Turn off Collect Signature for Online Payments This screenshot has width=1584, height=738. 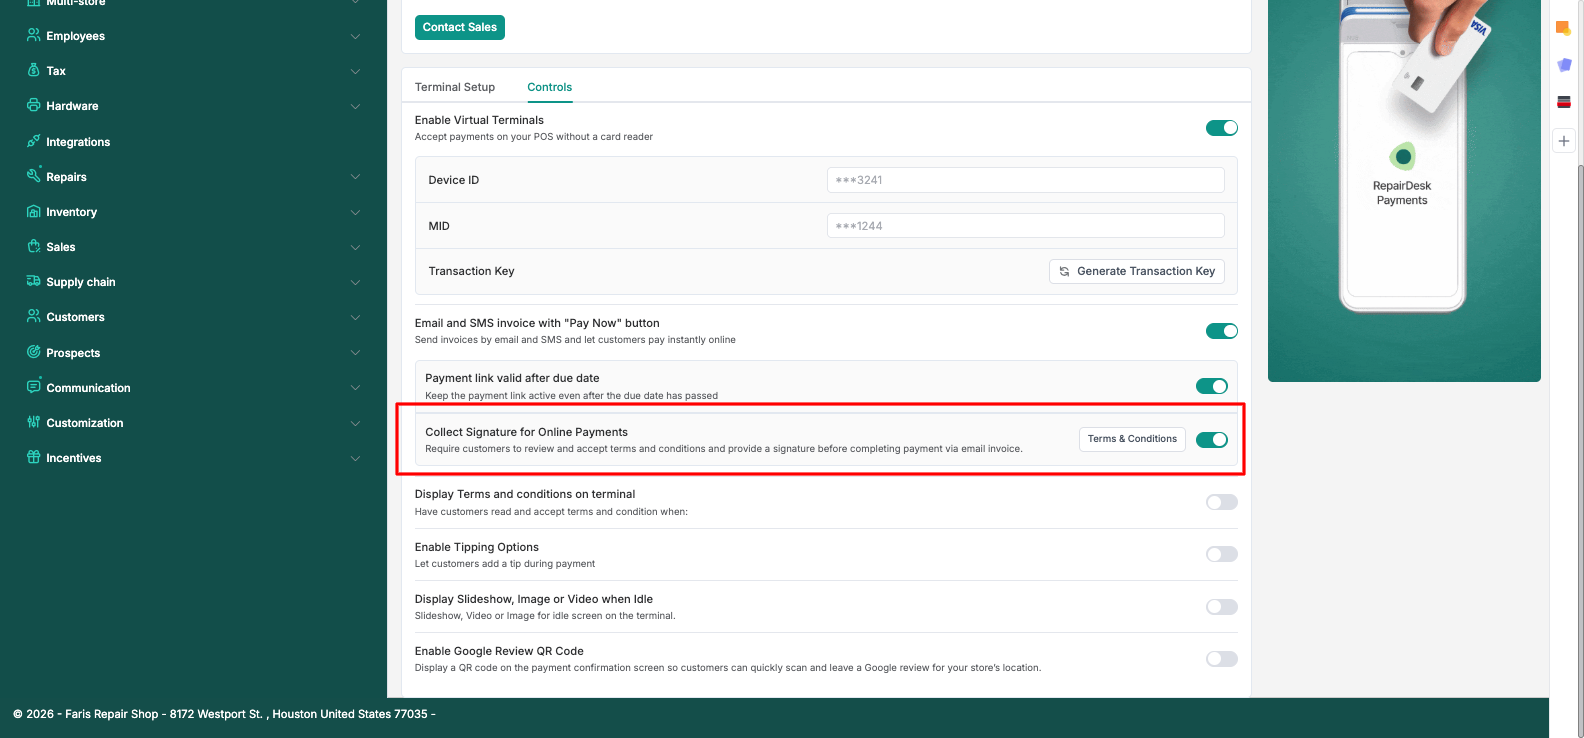pos(1212,440)
